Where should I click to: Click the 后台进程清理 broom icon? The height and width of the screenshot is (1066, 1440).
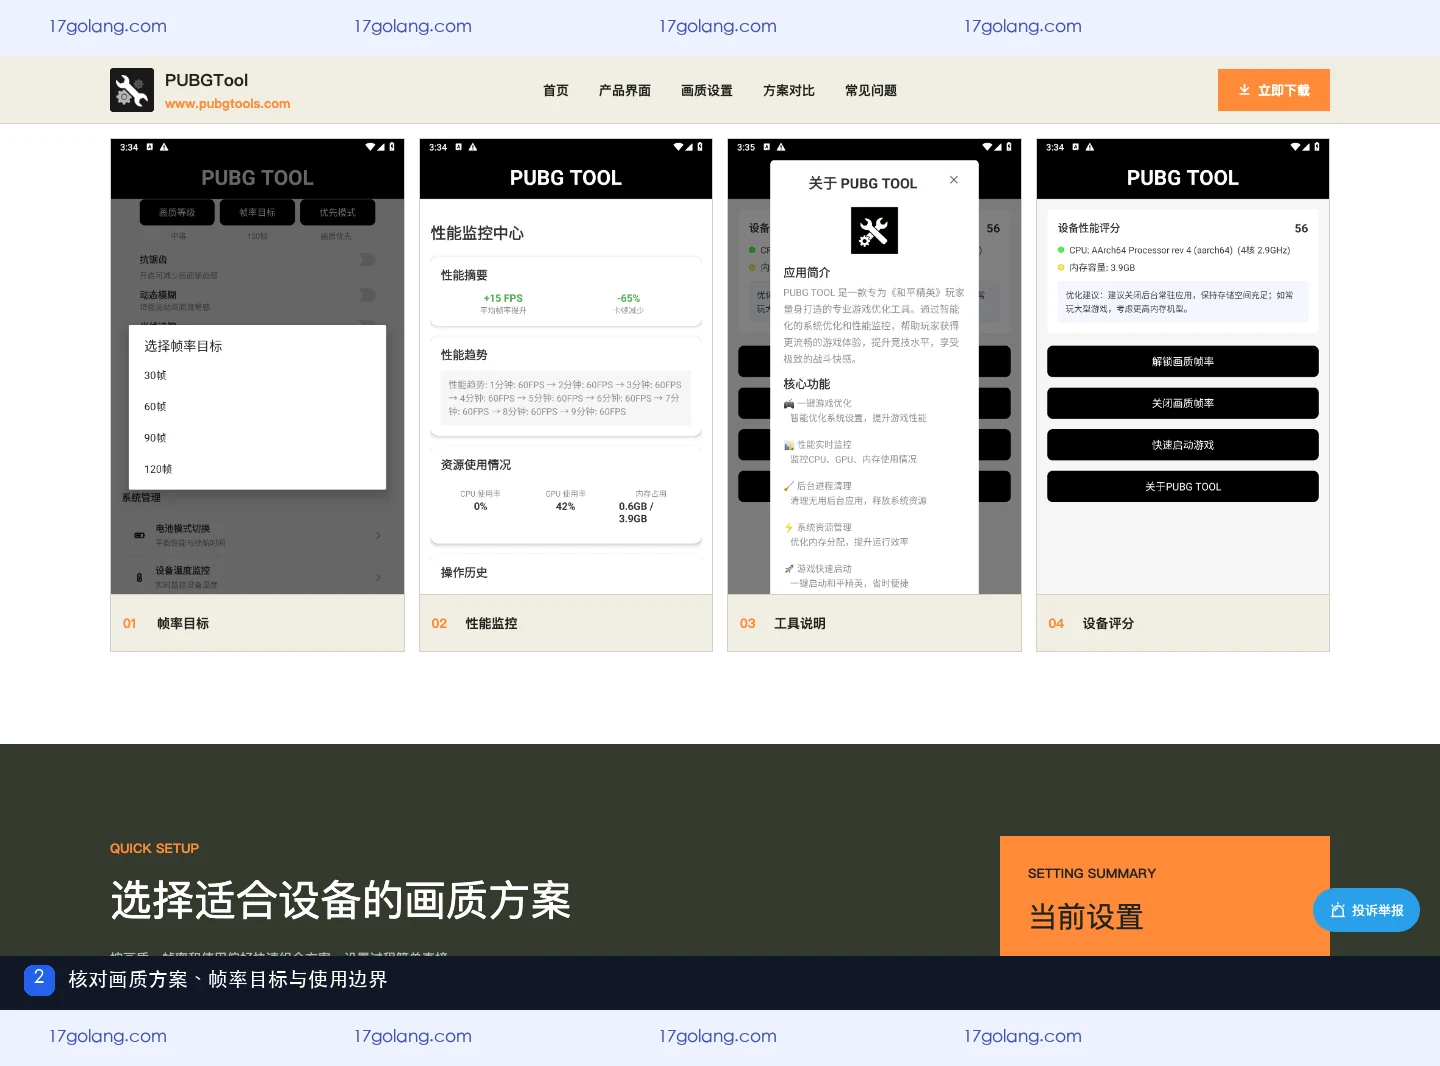pos(789,486)
